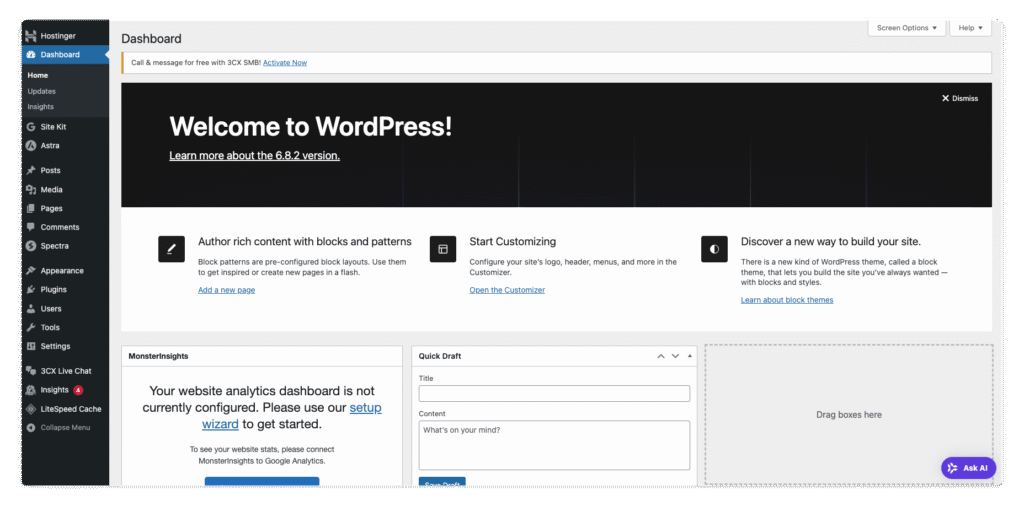Move Quick Draft widget down arrow
Viewport: 1024px width, 506px height.
coord(675,356)
